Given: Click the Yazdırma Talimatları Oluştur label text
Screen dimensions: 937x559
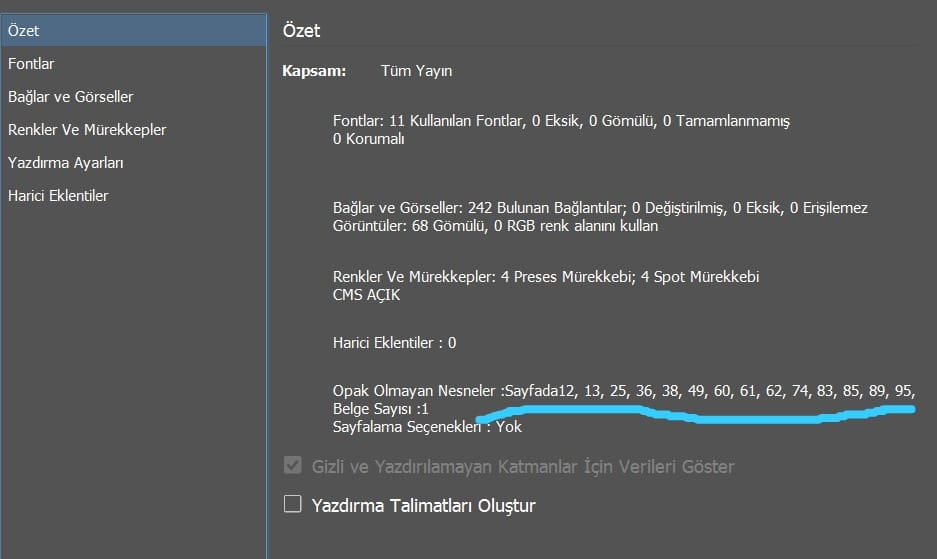Looking at the screenshot, I should (424, 506).
